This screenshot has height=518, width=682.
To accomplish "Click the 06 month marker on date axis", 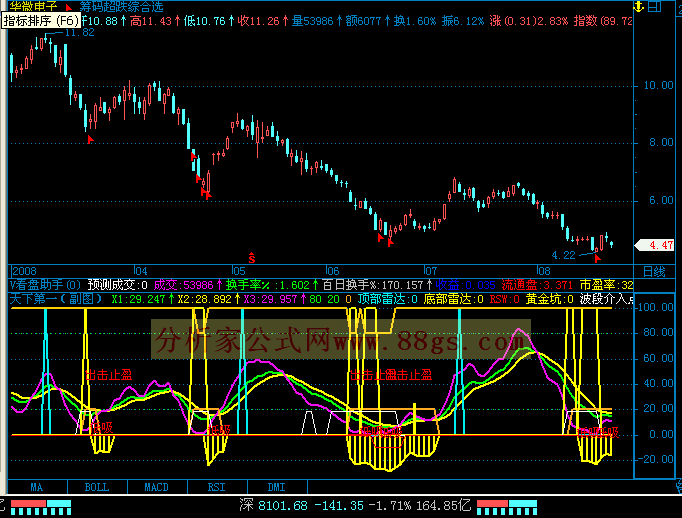I will coord(333,271).
